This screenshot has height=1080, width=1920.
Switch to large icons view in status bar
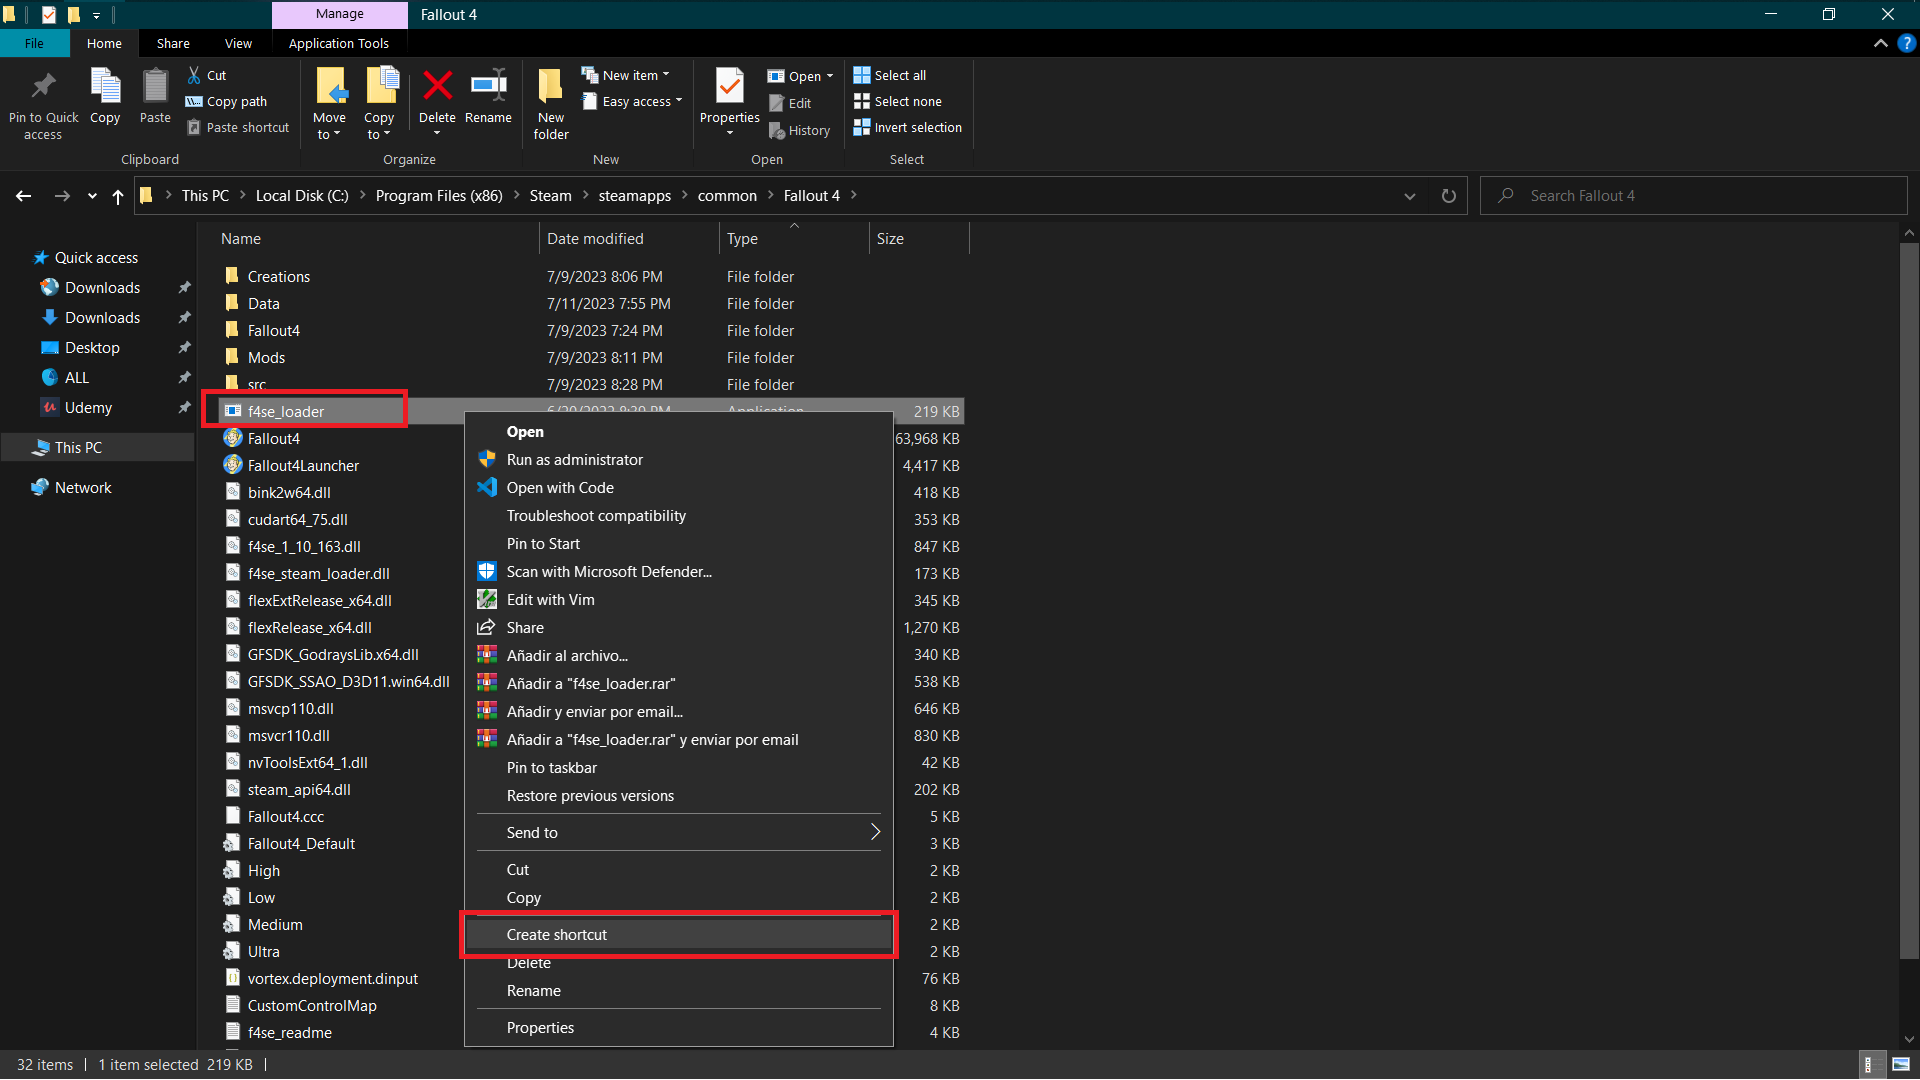tap(1901, 1064)
